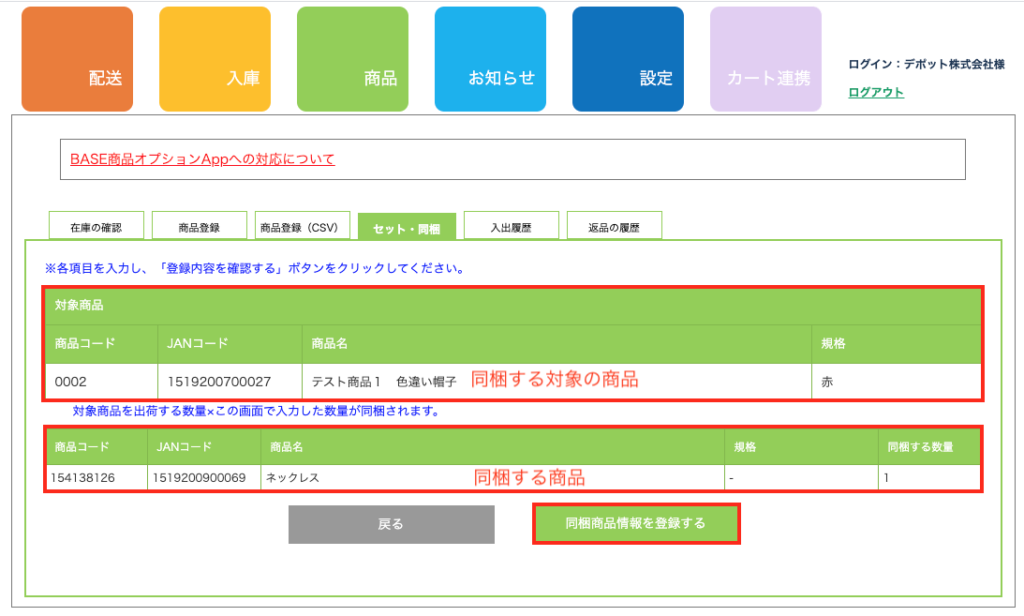Viewport: 1024px width, 616px height.
Task: Open the orange 配送 navigation tile
Action: coord(77,59)
